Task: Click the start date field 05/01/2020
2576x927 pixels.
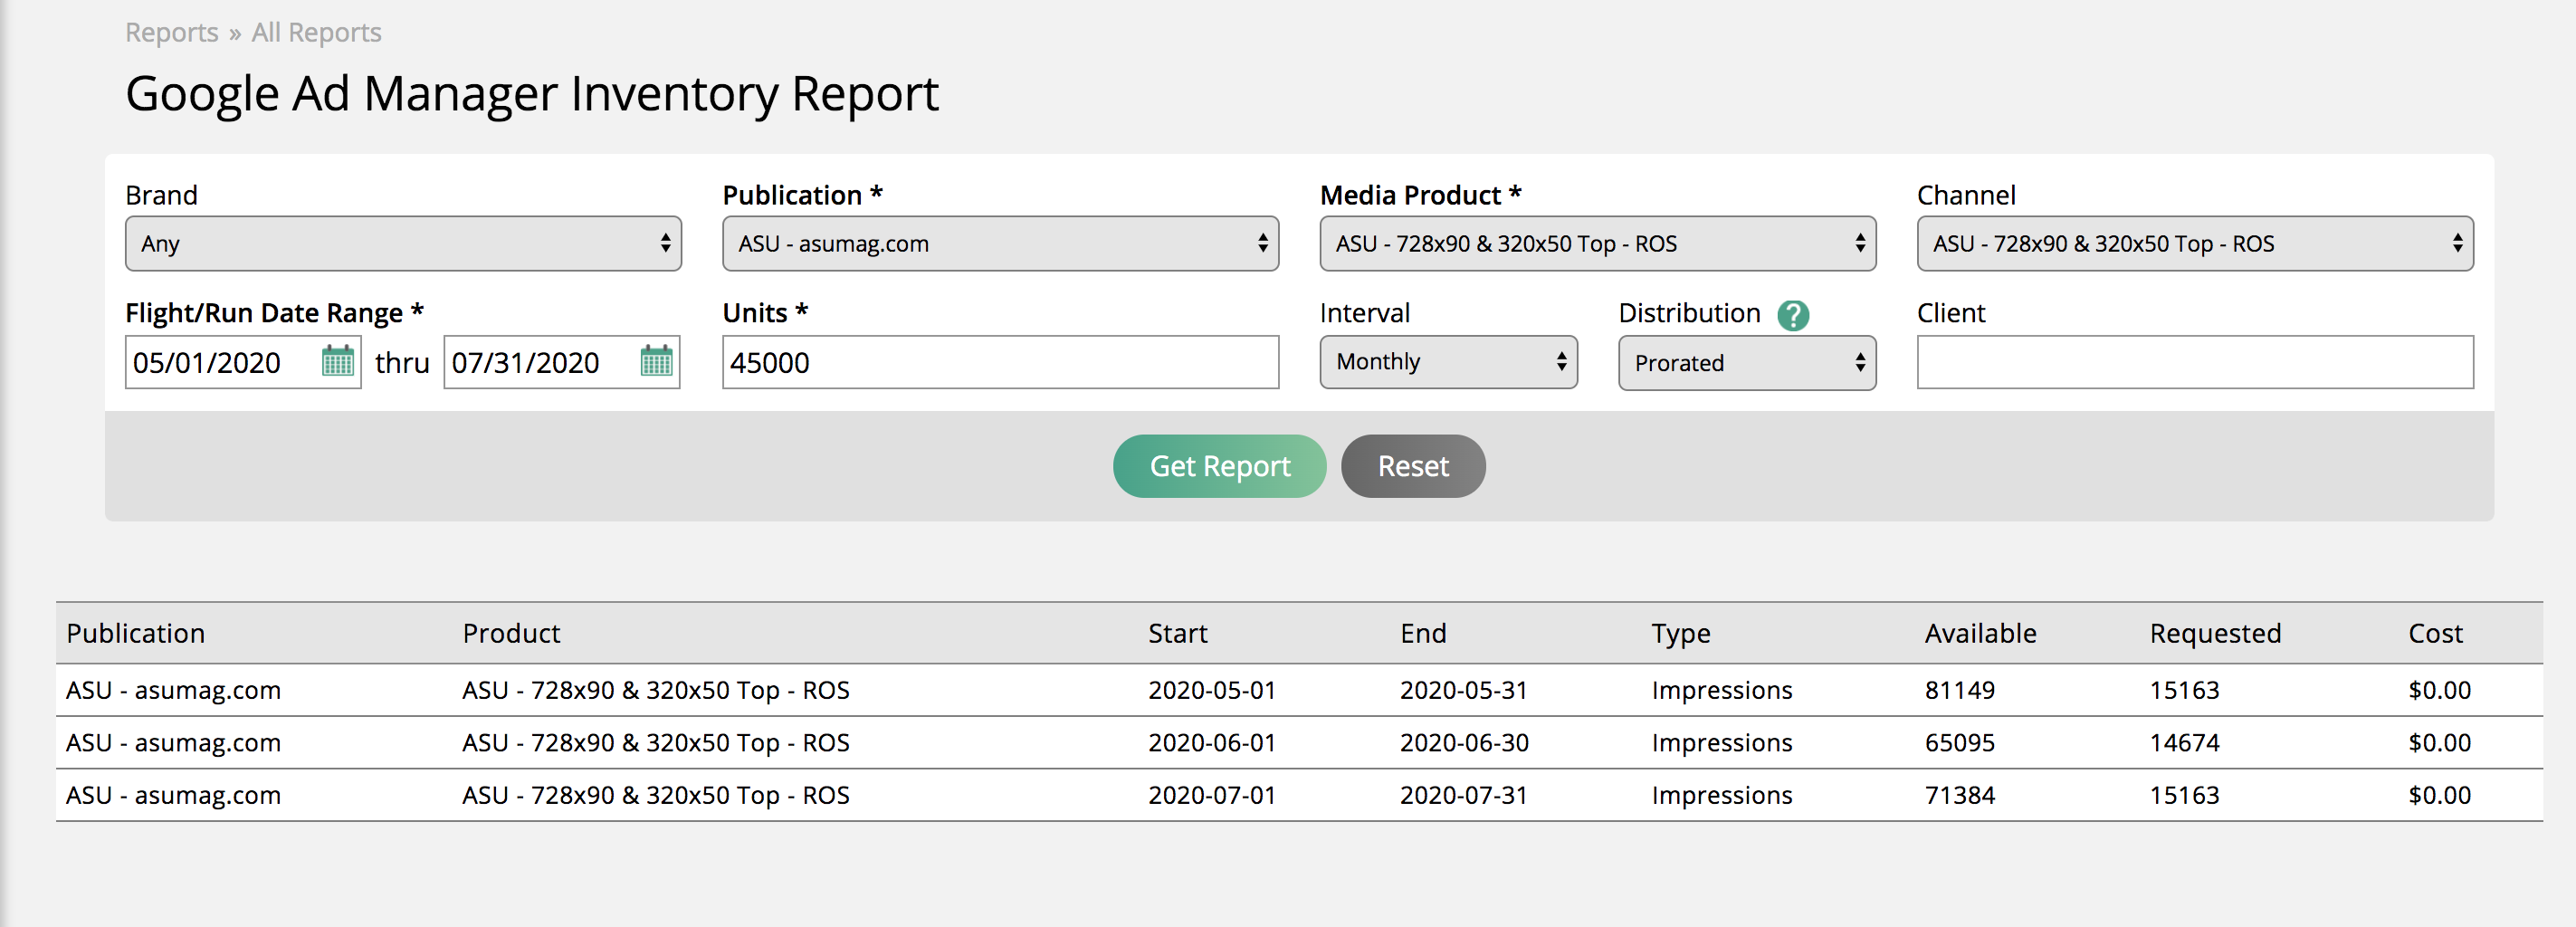Action: (x=243, y=362)
